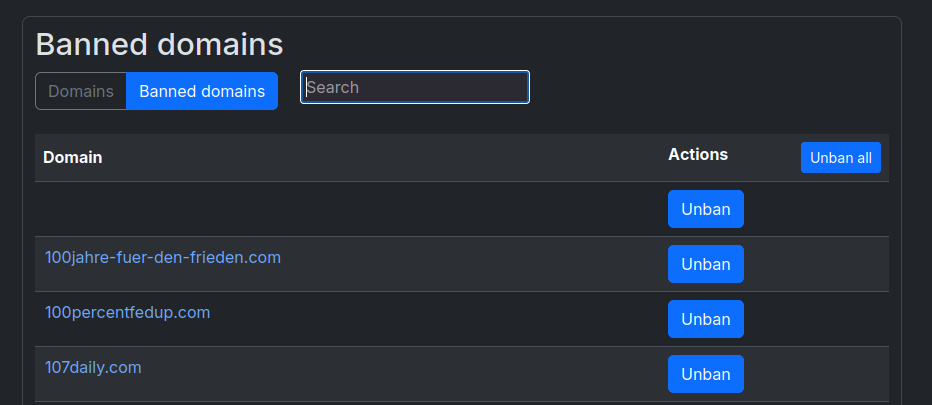Viewport: 932px width, 405px height.
Task: Select the active Banned domains tab
Action: [x=202, y=91]
